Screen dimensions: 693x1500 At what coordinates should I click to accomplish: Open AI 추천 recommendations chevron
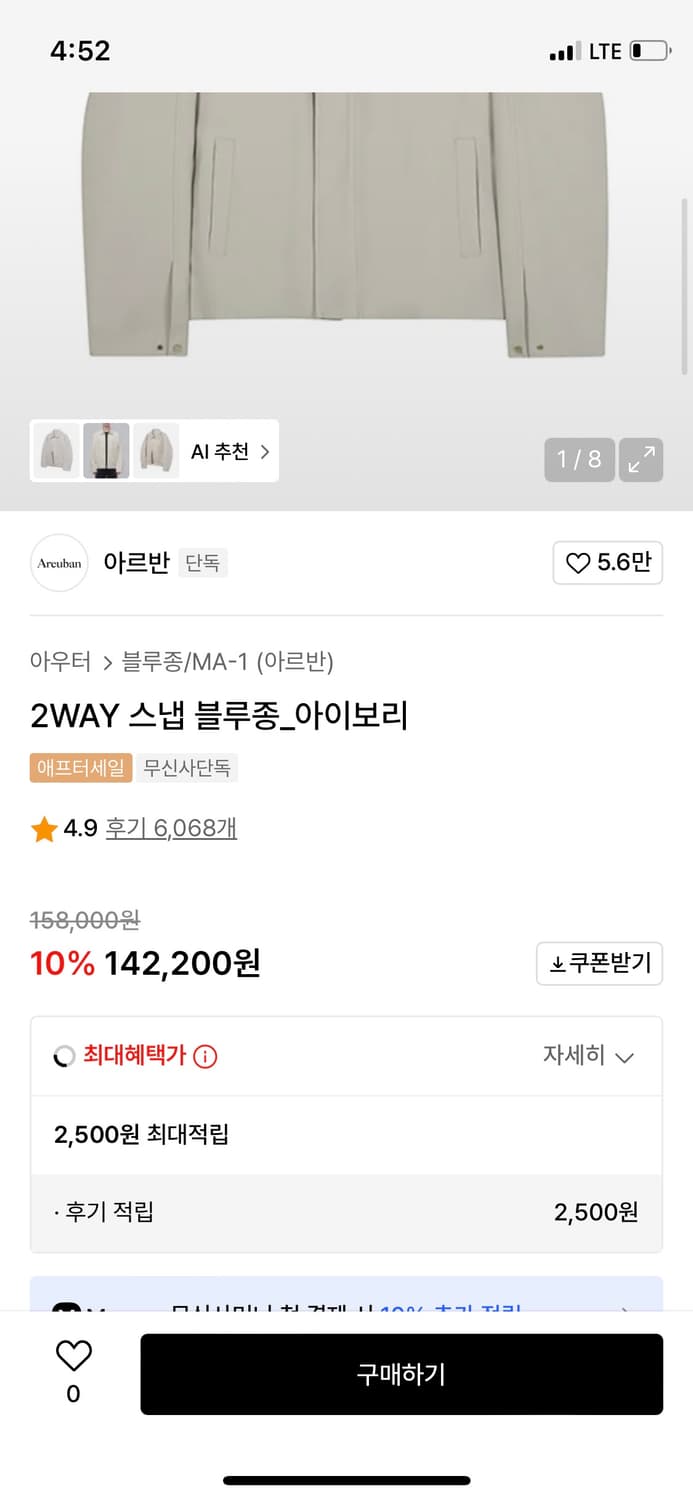(x=264, y=452)
